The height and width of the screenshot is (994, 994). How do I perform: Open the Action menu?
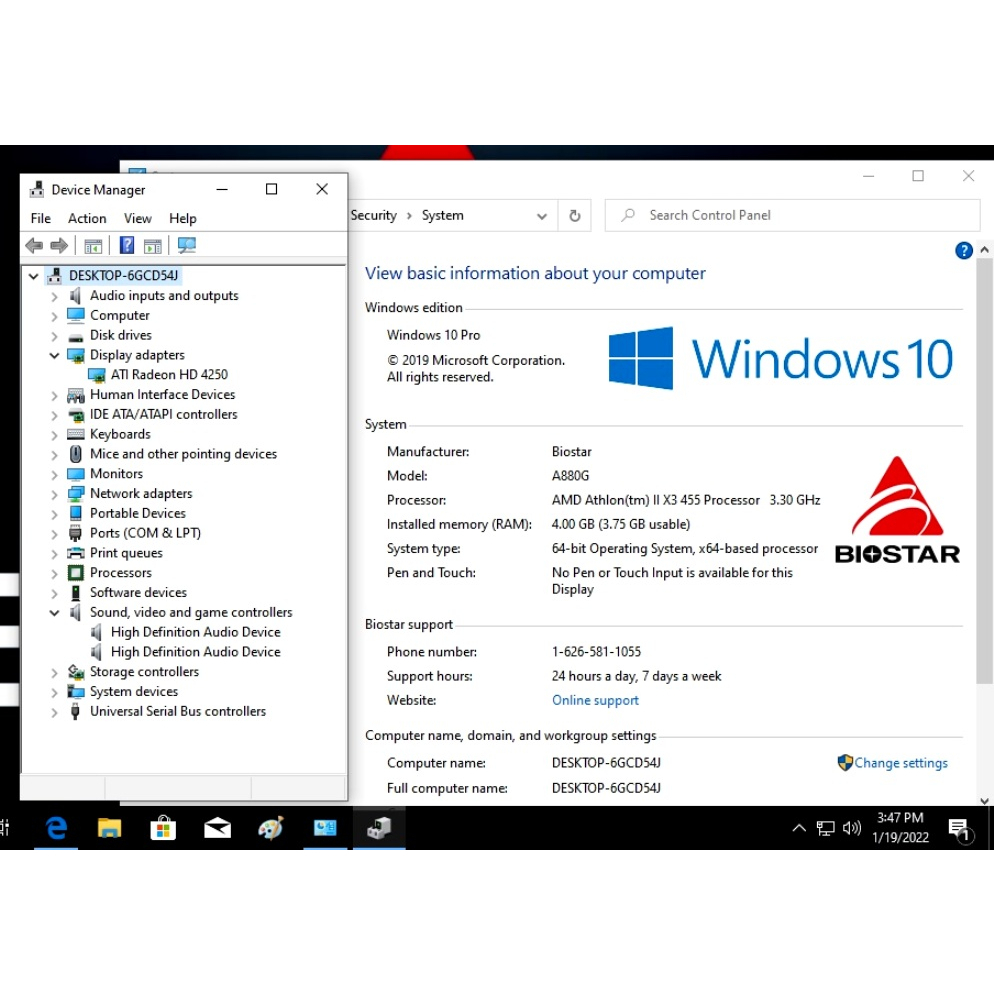pyautogui.click(x=87, y=218)
